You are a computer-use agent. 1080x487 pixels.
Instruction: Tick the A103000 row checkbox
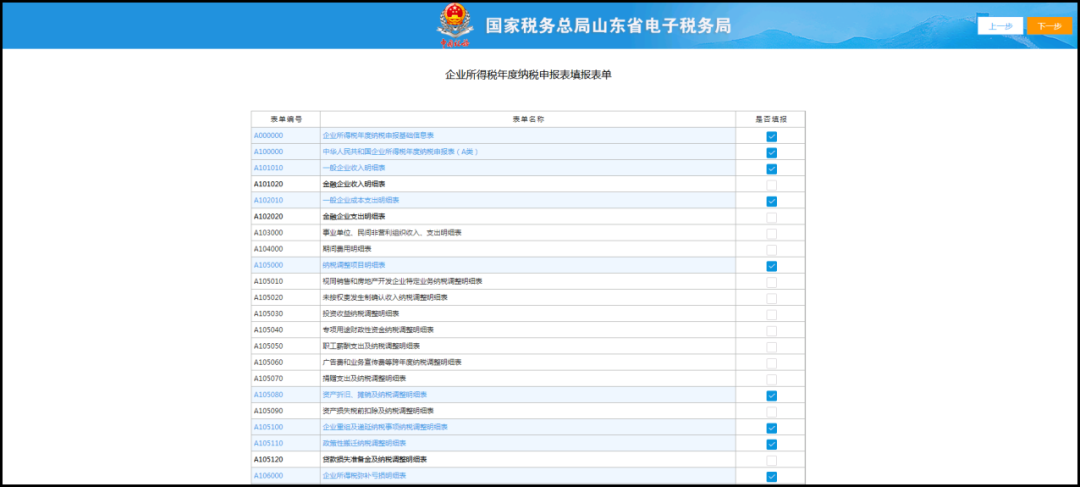point(771,234)
